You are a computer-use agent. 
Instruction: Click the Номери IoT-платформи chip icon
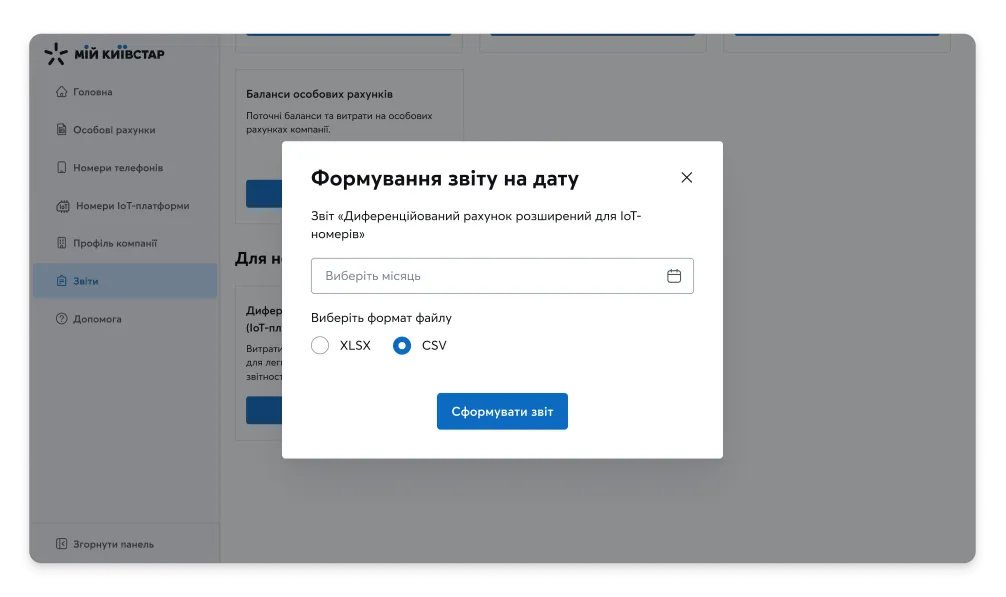click(x=63, y=206)
